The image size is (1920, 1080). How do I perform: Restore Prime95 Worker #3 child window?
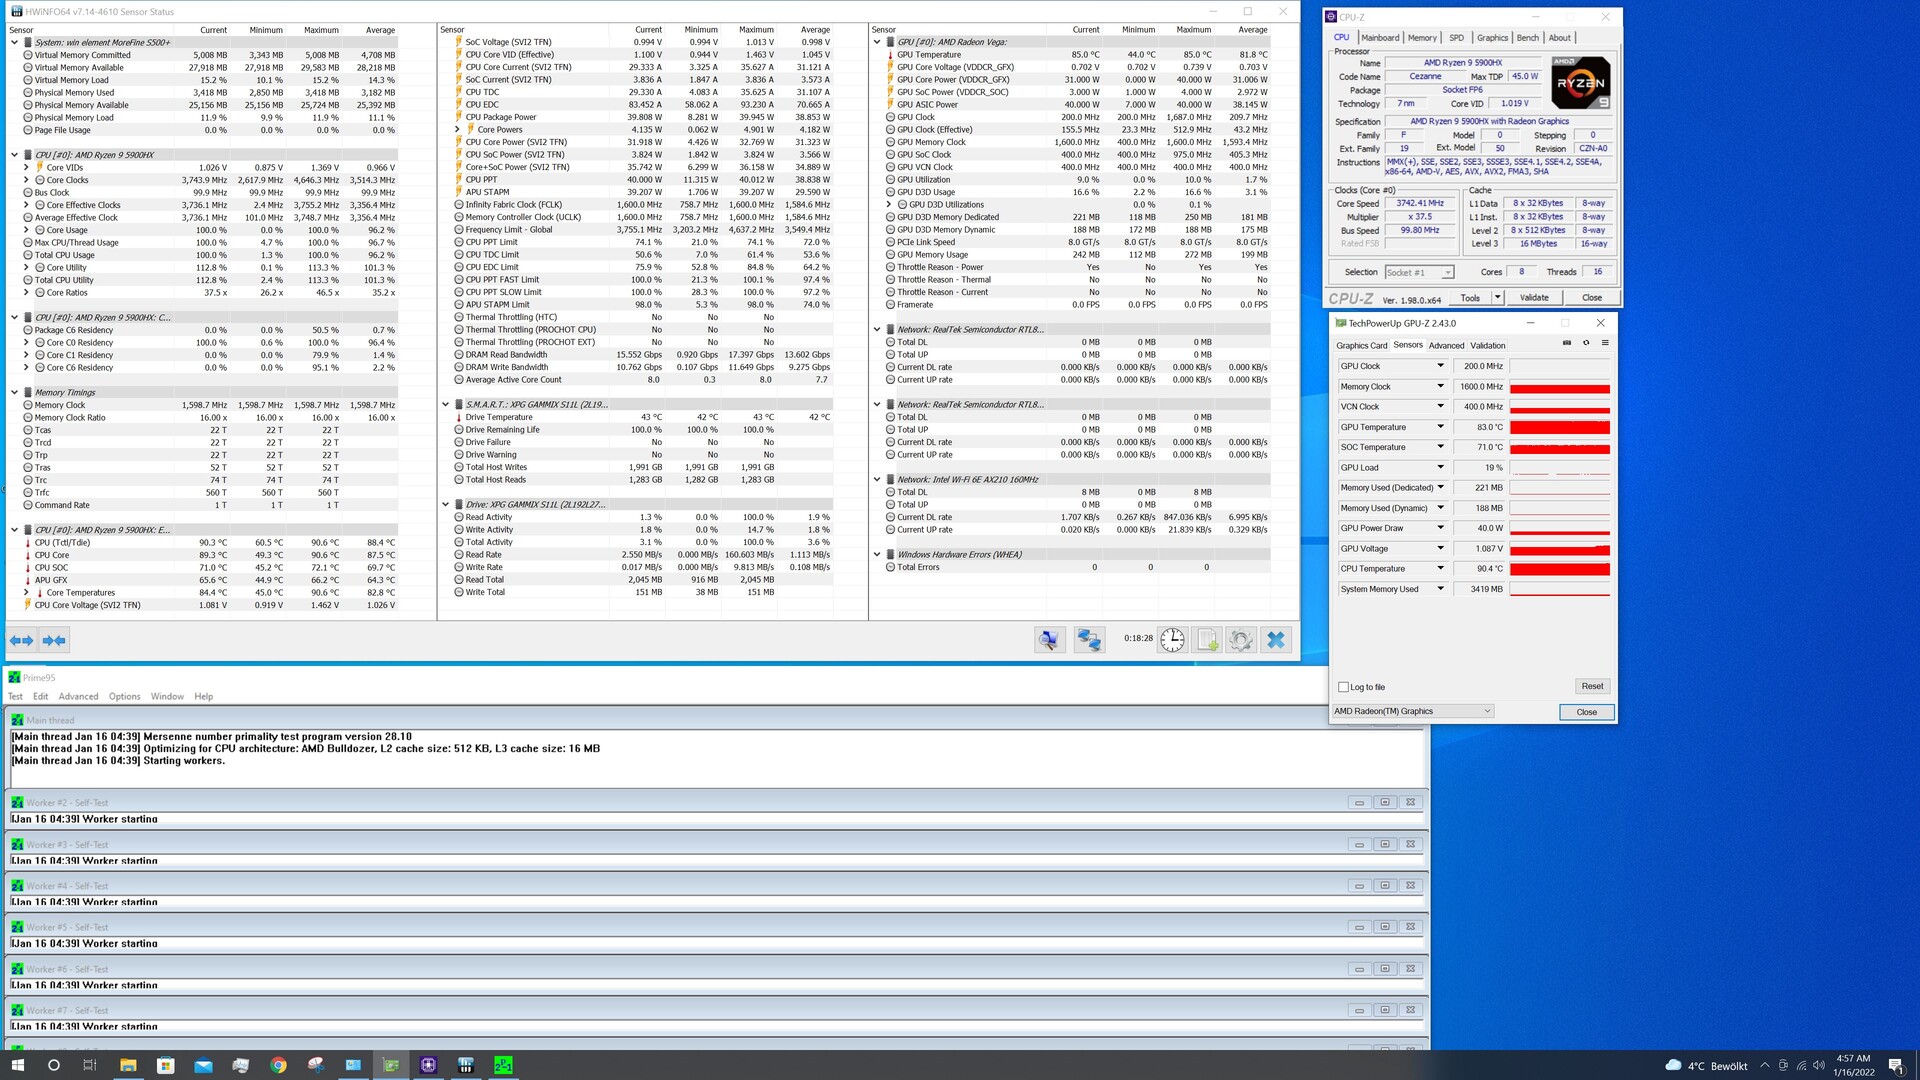click(1385, 844)
